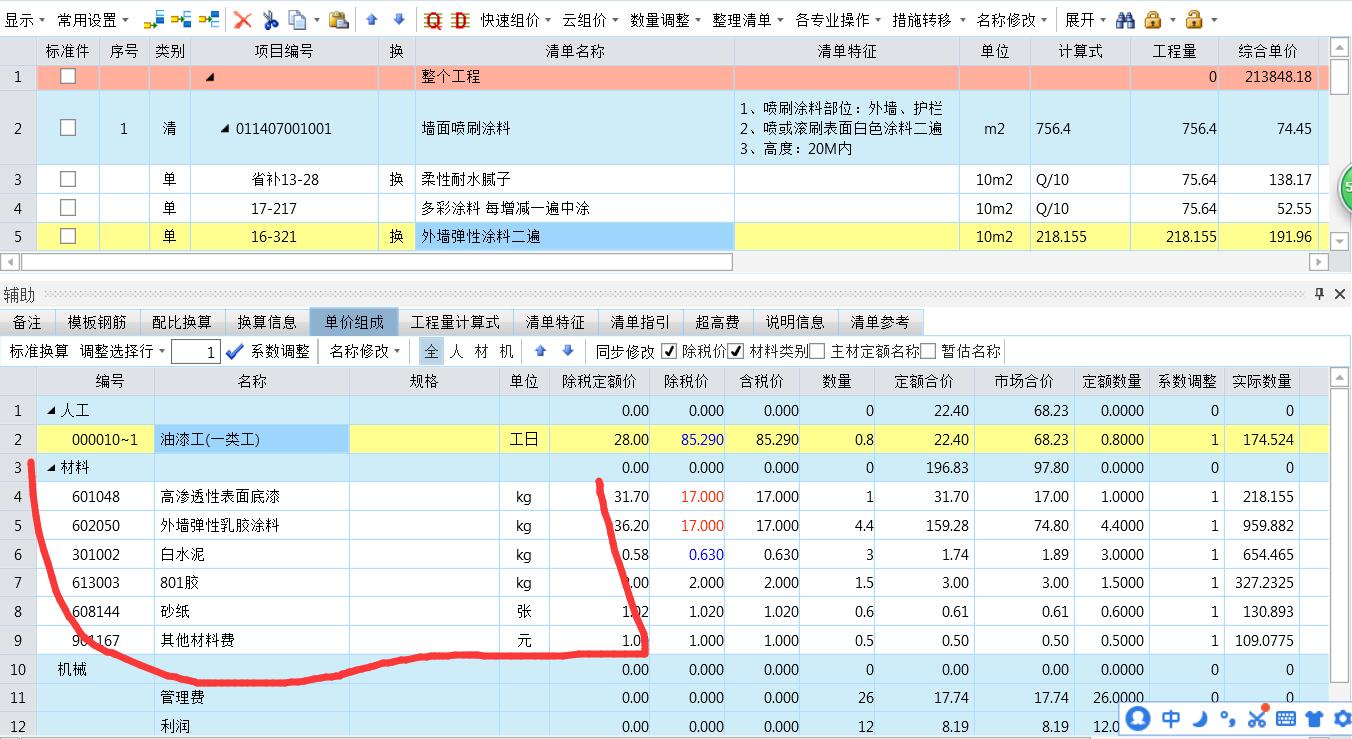Tick the 标准件 checkbox for 柔性耐水腻子 row
The height and width of the screenshot is (739, 1352).
point(68,179)
